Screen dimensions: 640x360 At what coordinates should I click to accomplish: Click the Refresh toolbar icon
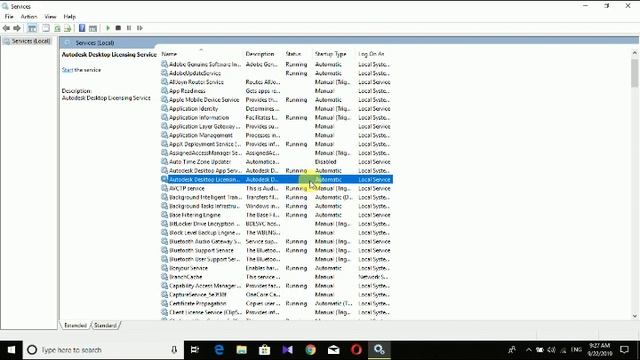[57, 28]
